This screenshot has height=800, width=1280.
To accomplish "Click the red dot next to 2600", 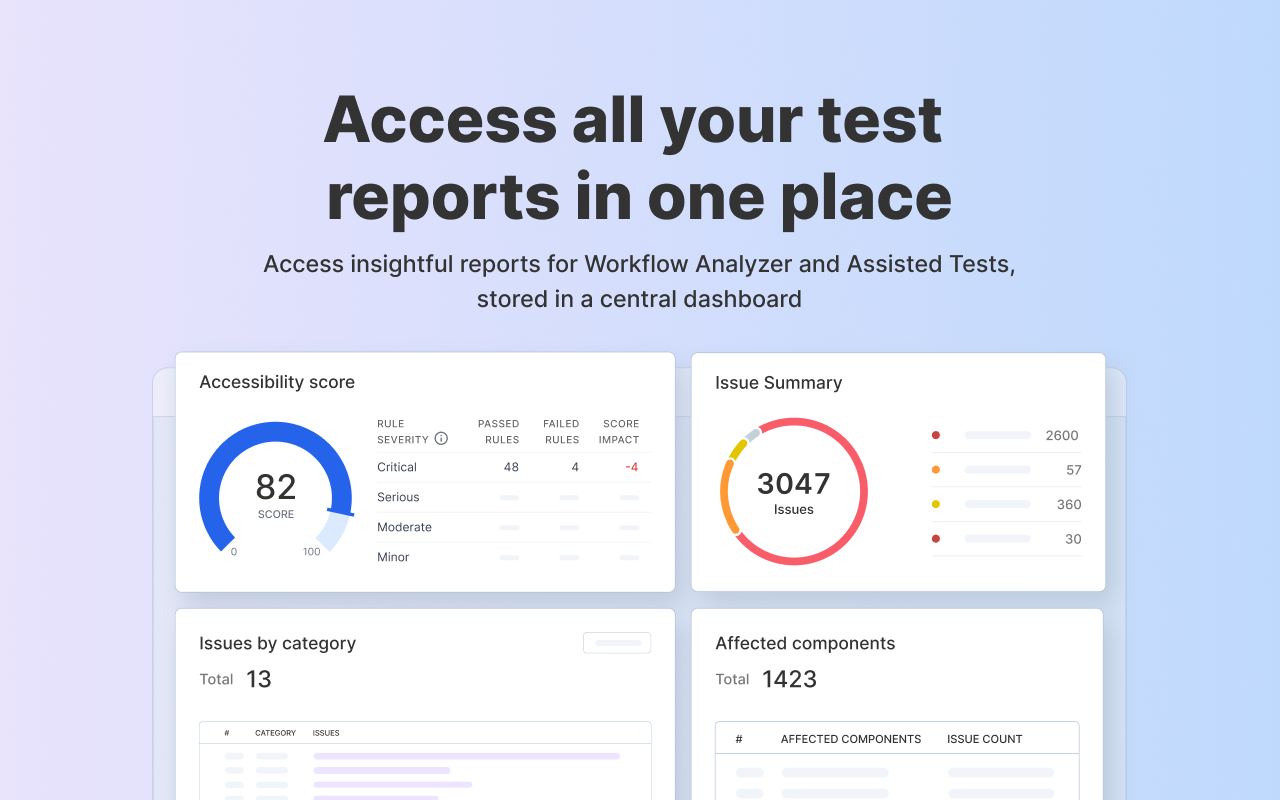I will tap(936, 435).
